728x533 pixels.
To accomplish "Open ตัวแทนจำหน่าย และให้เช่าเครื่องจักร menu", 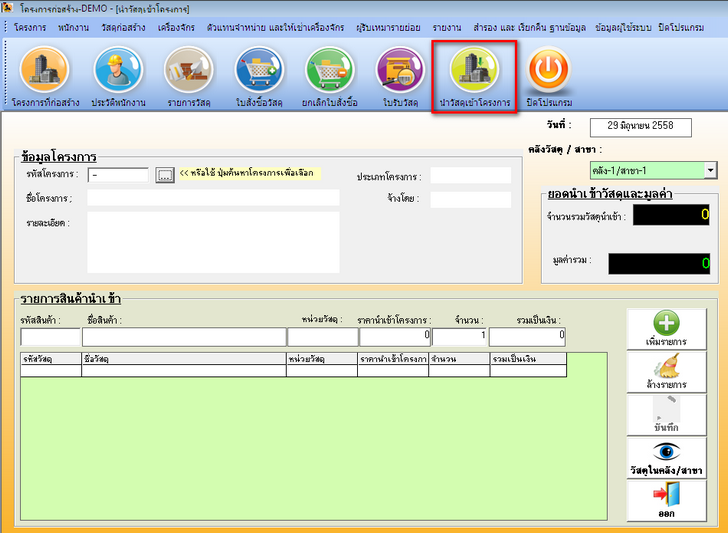I will [275, 27].
